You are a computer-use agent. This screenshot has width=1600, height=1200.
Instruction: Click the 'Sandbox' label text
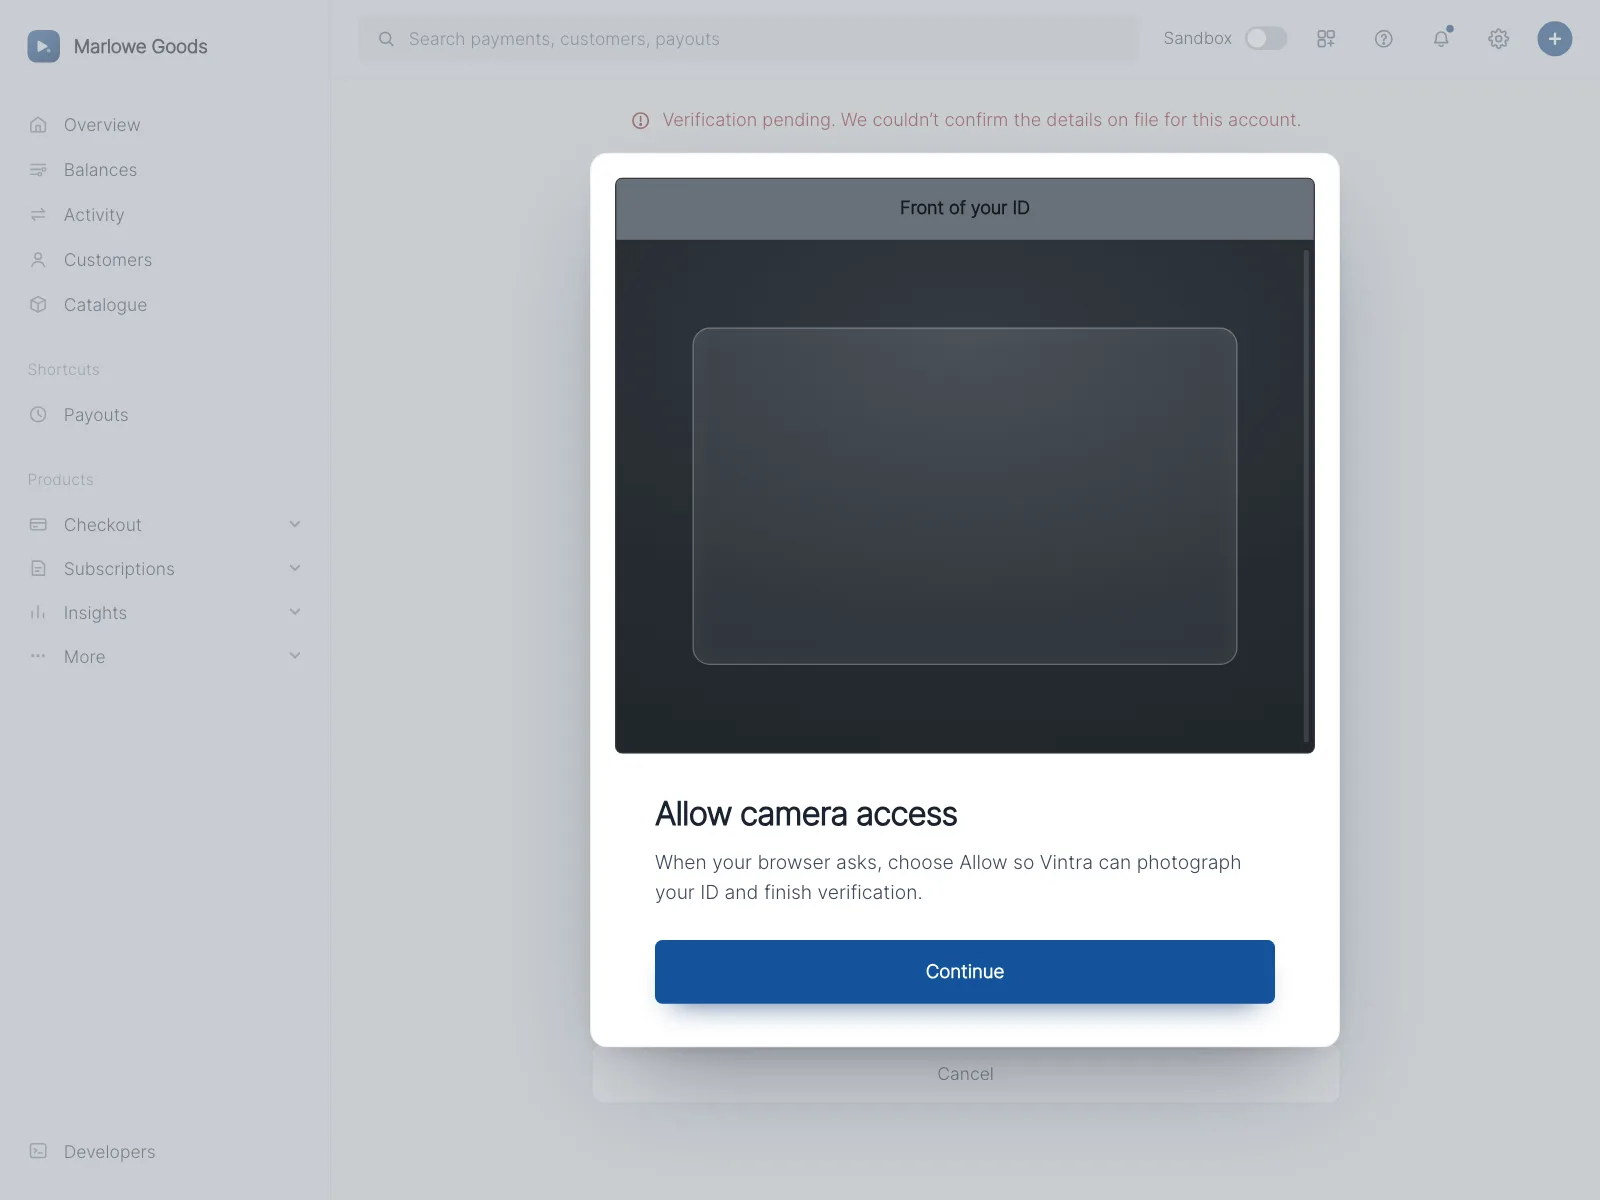pyautogui.click(x=1197, y=38)
